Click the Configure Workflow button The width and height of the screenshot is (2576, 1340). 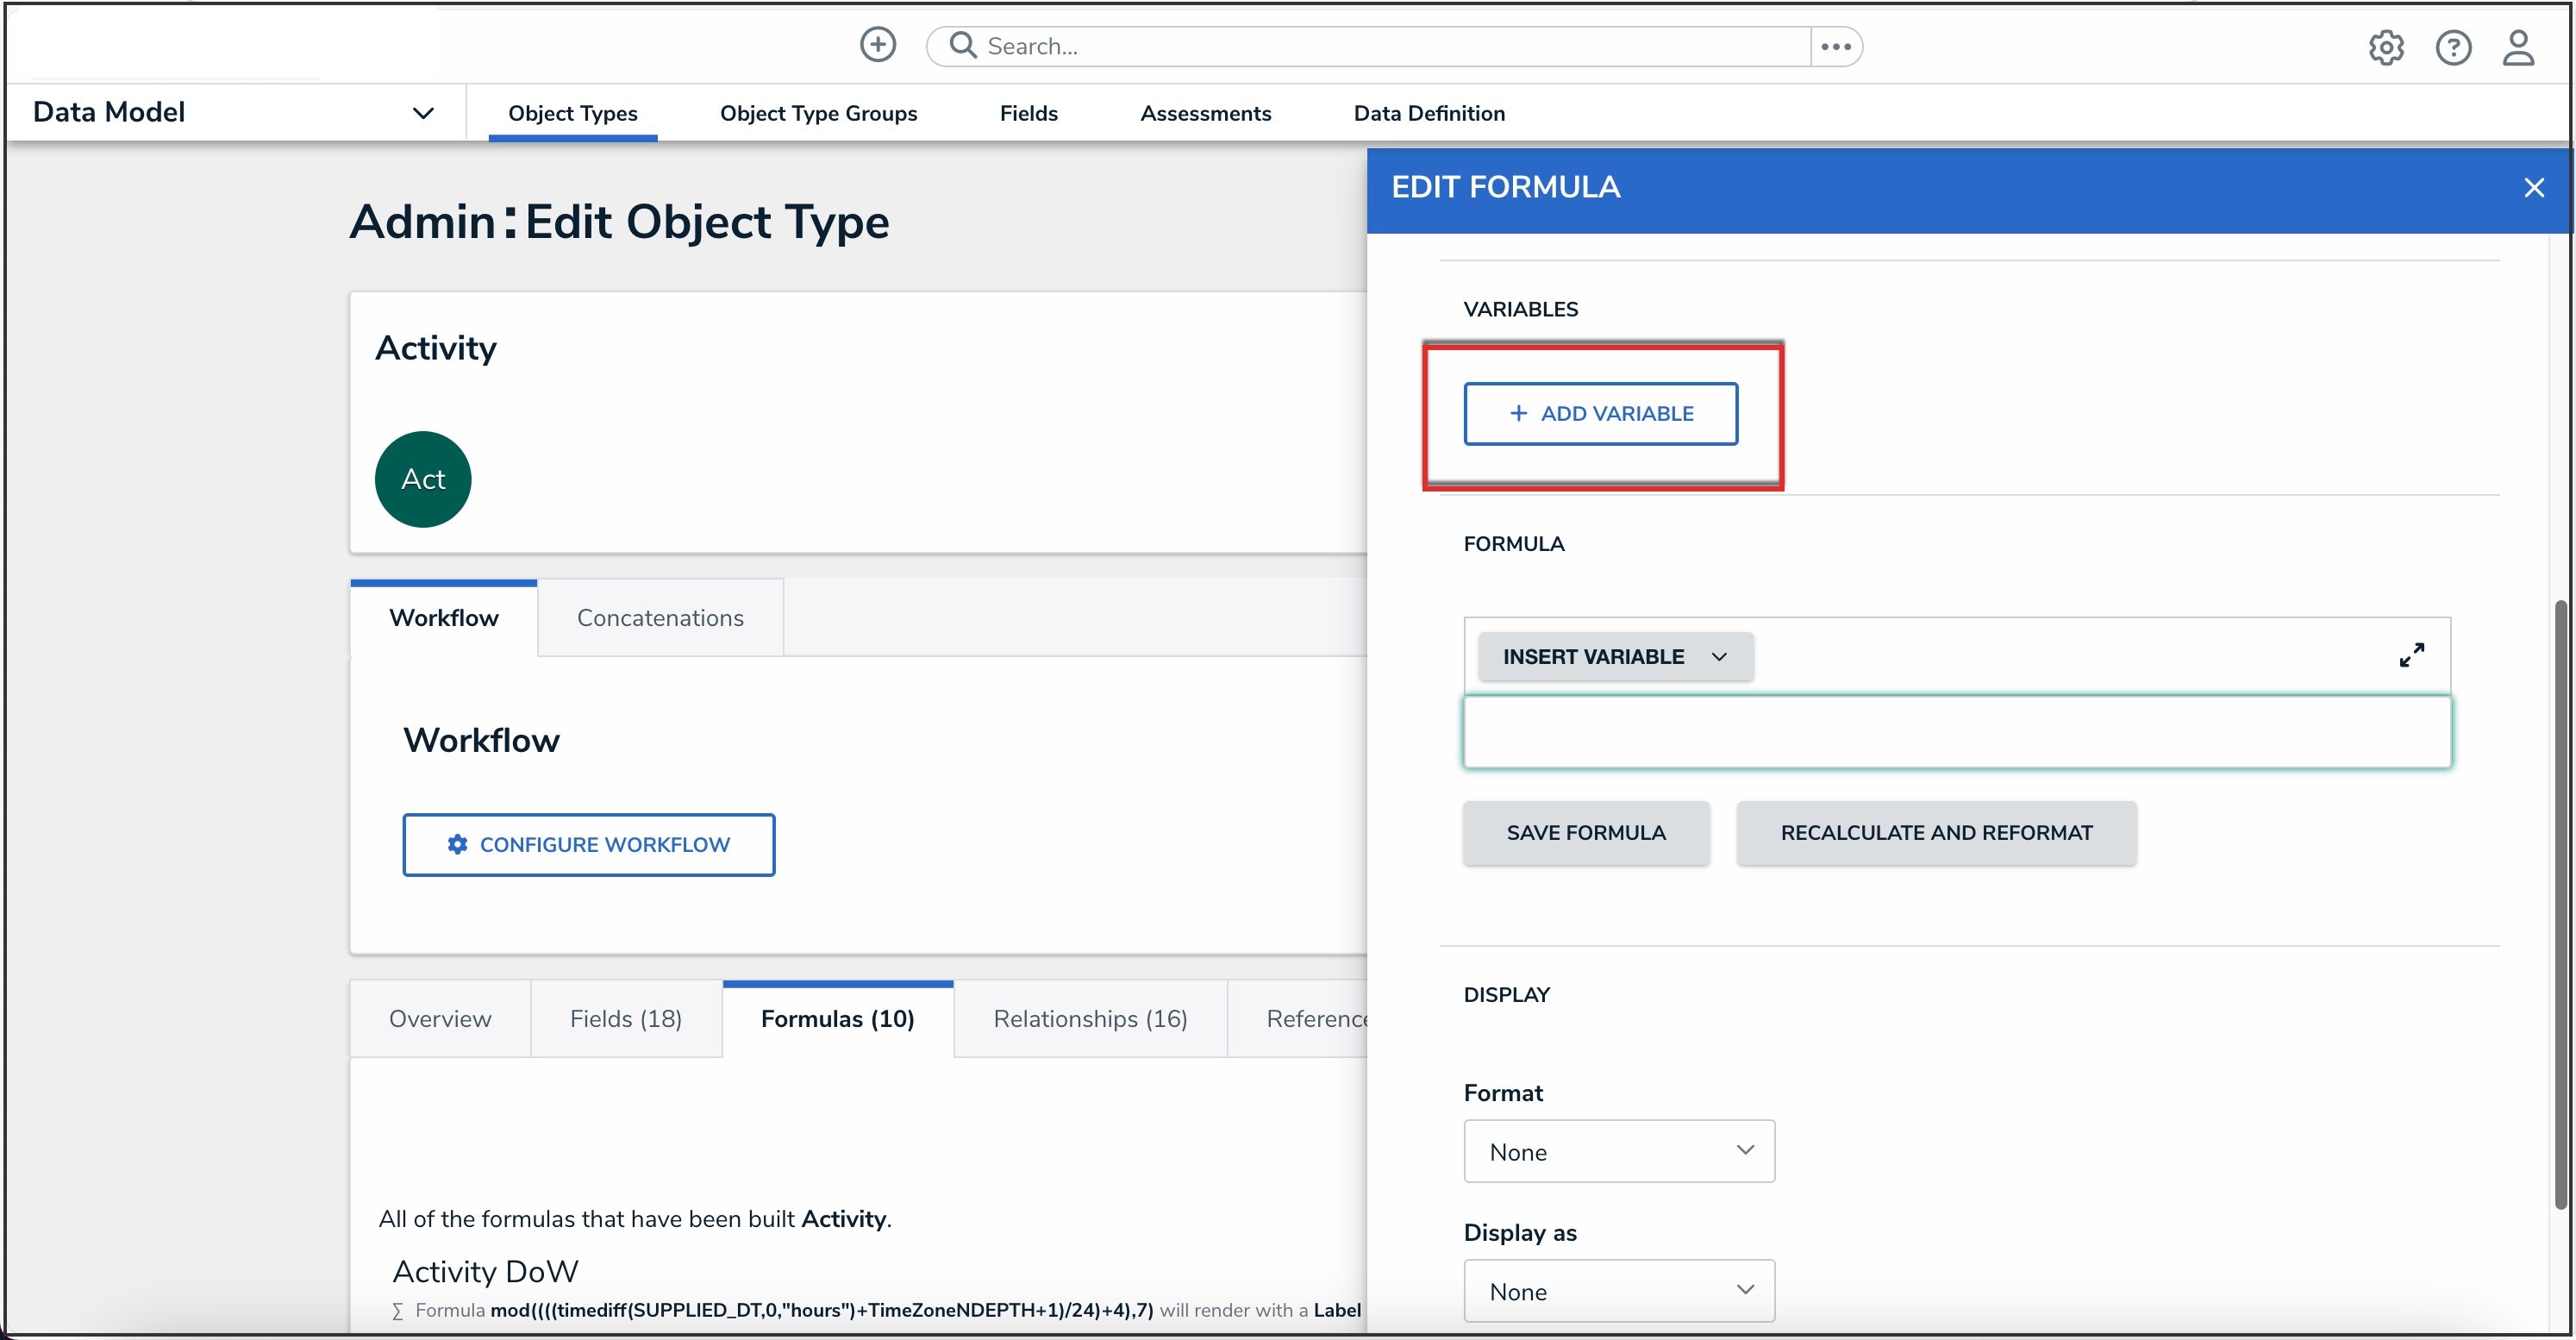click(588, 845)
